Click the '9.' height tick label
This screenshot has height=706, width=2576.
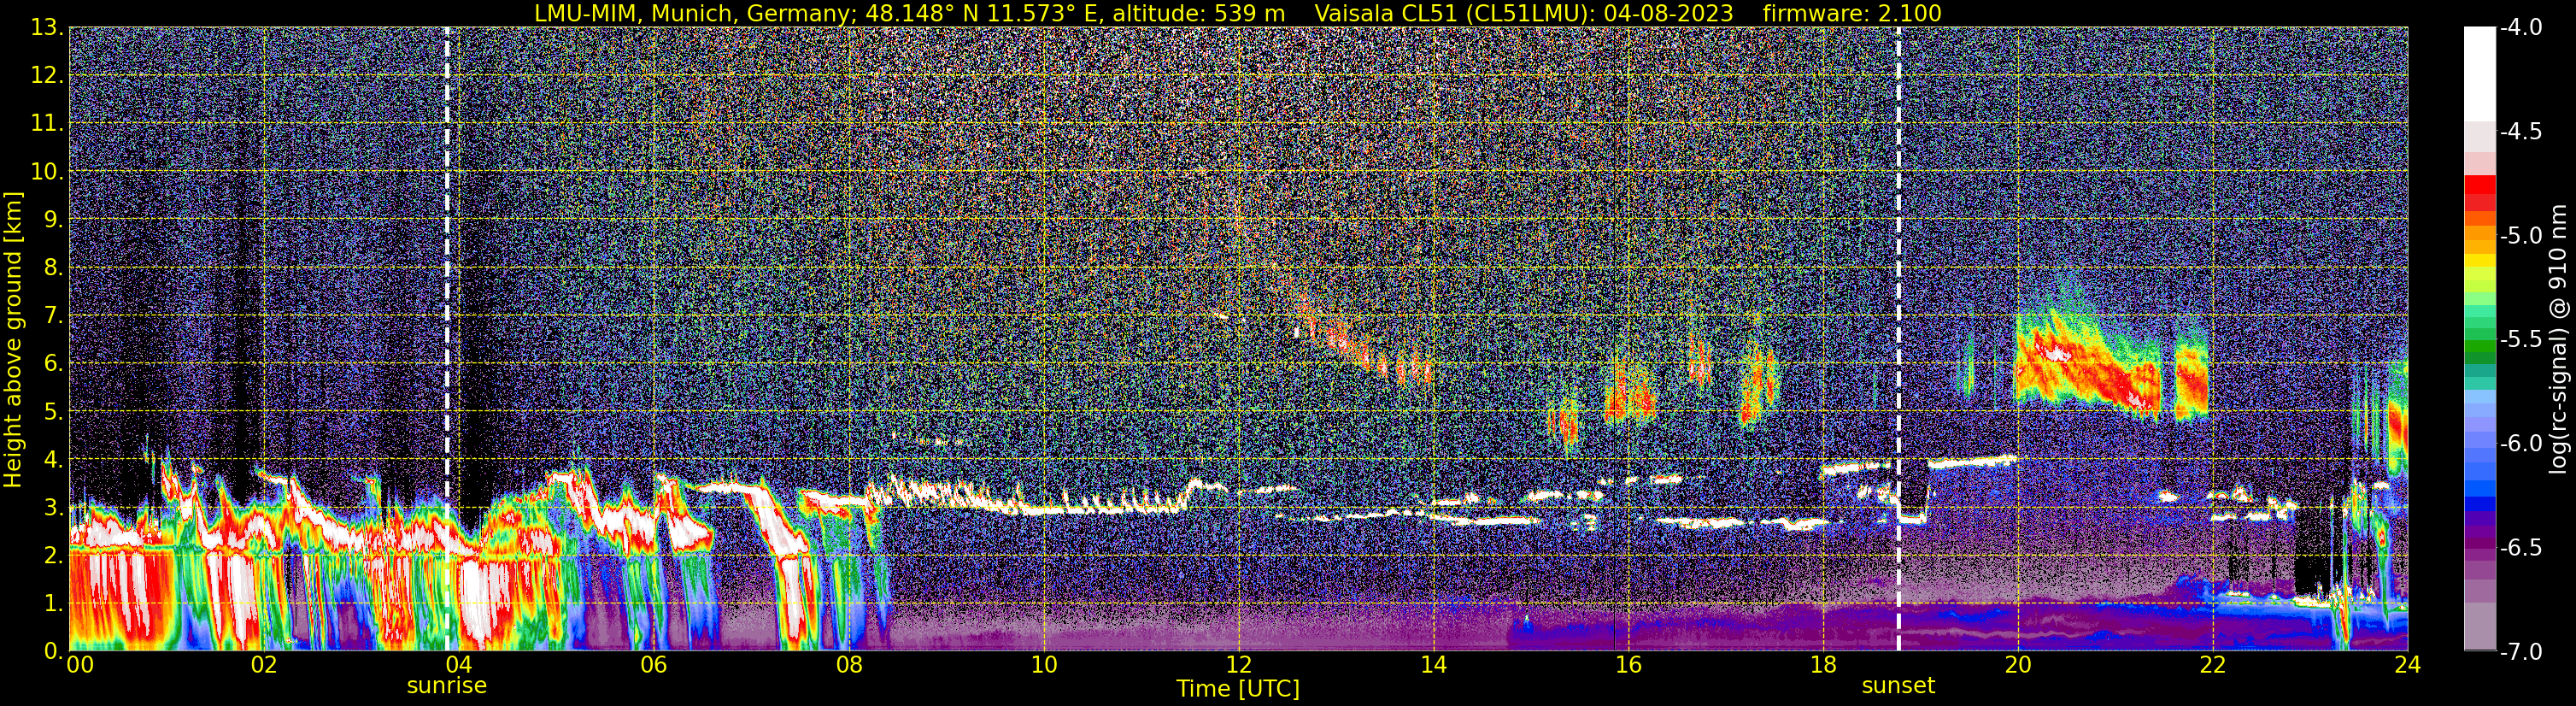(53, 220)
